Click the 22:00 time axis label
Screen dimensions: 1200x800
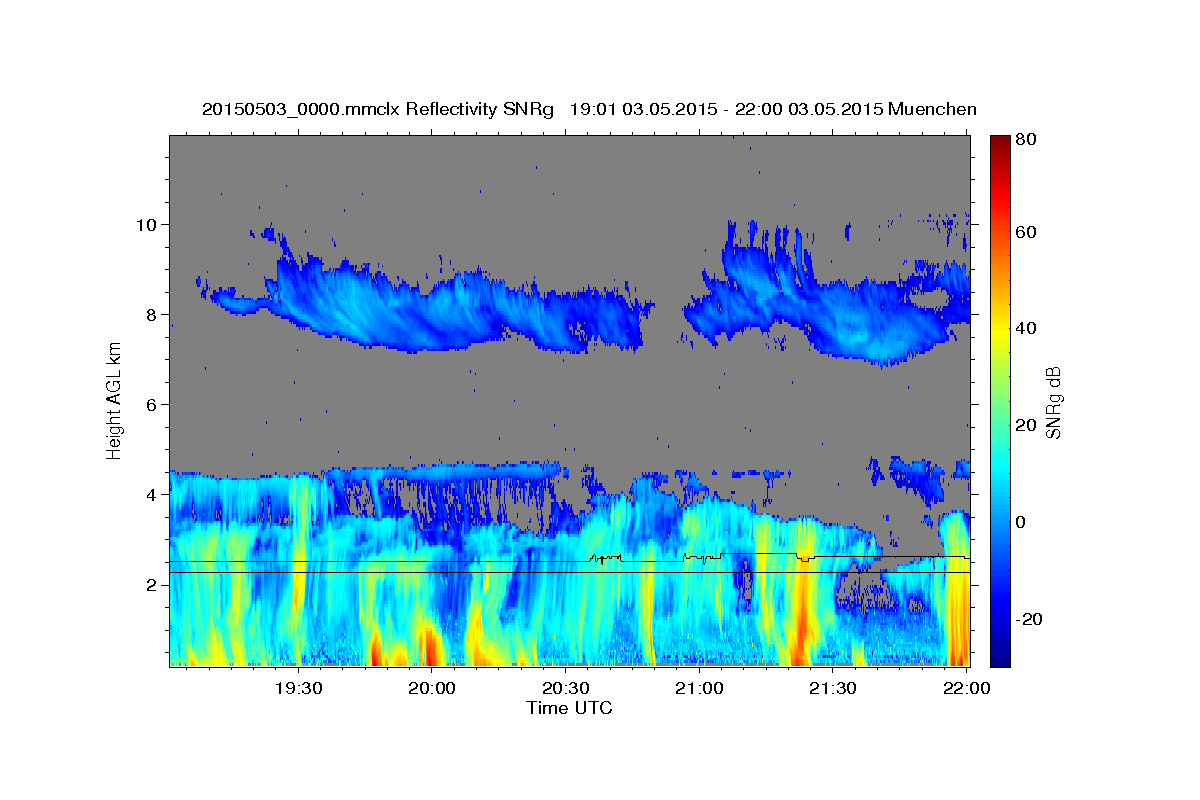click(x=967, y=688)
